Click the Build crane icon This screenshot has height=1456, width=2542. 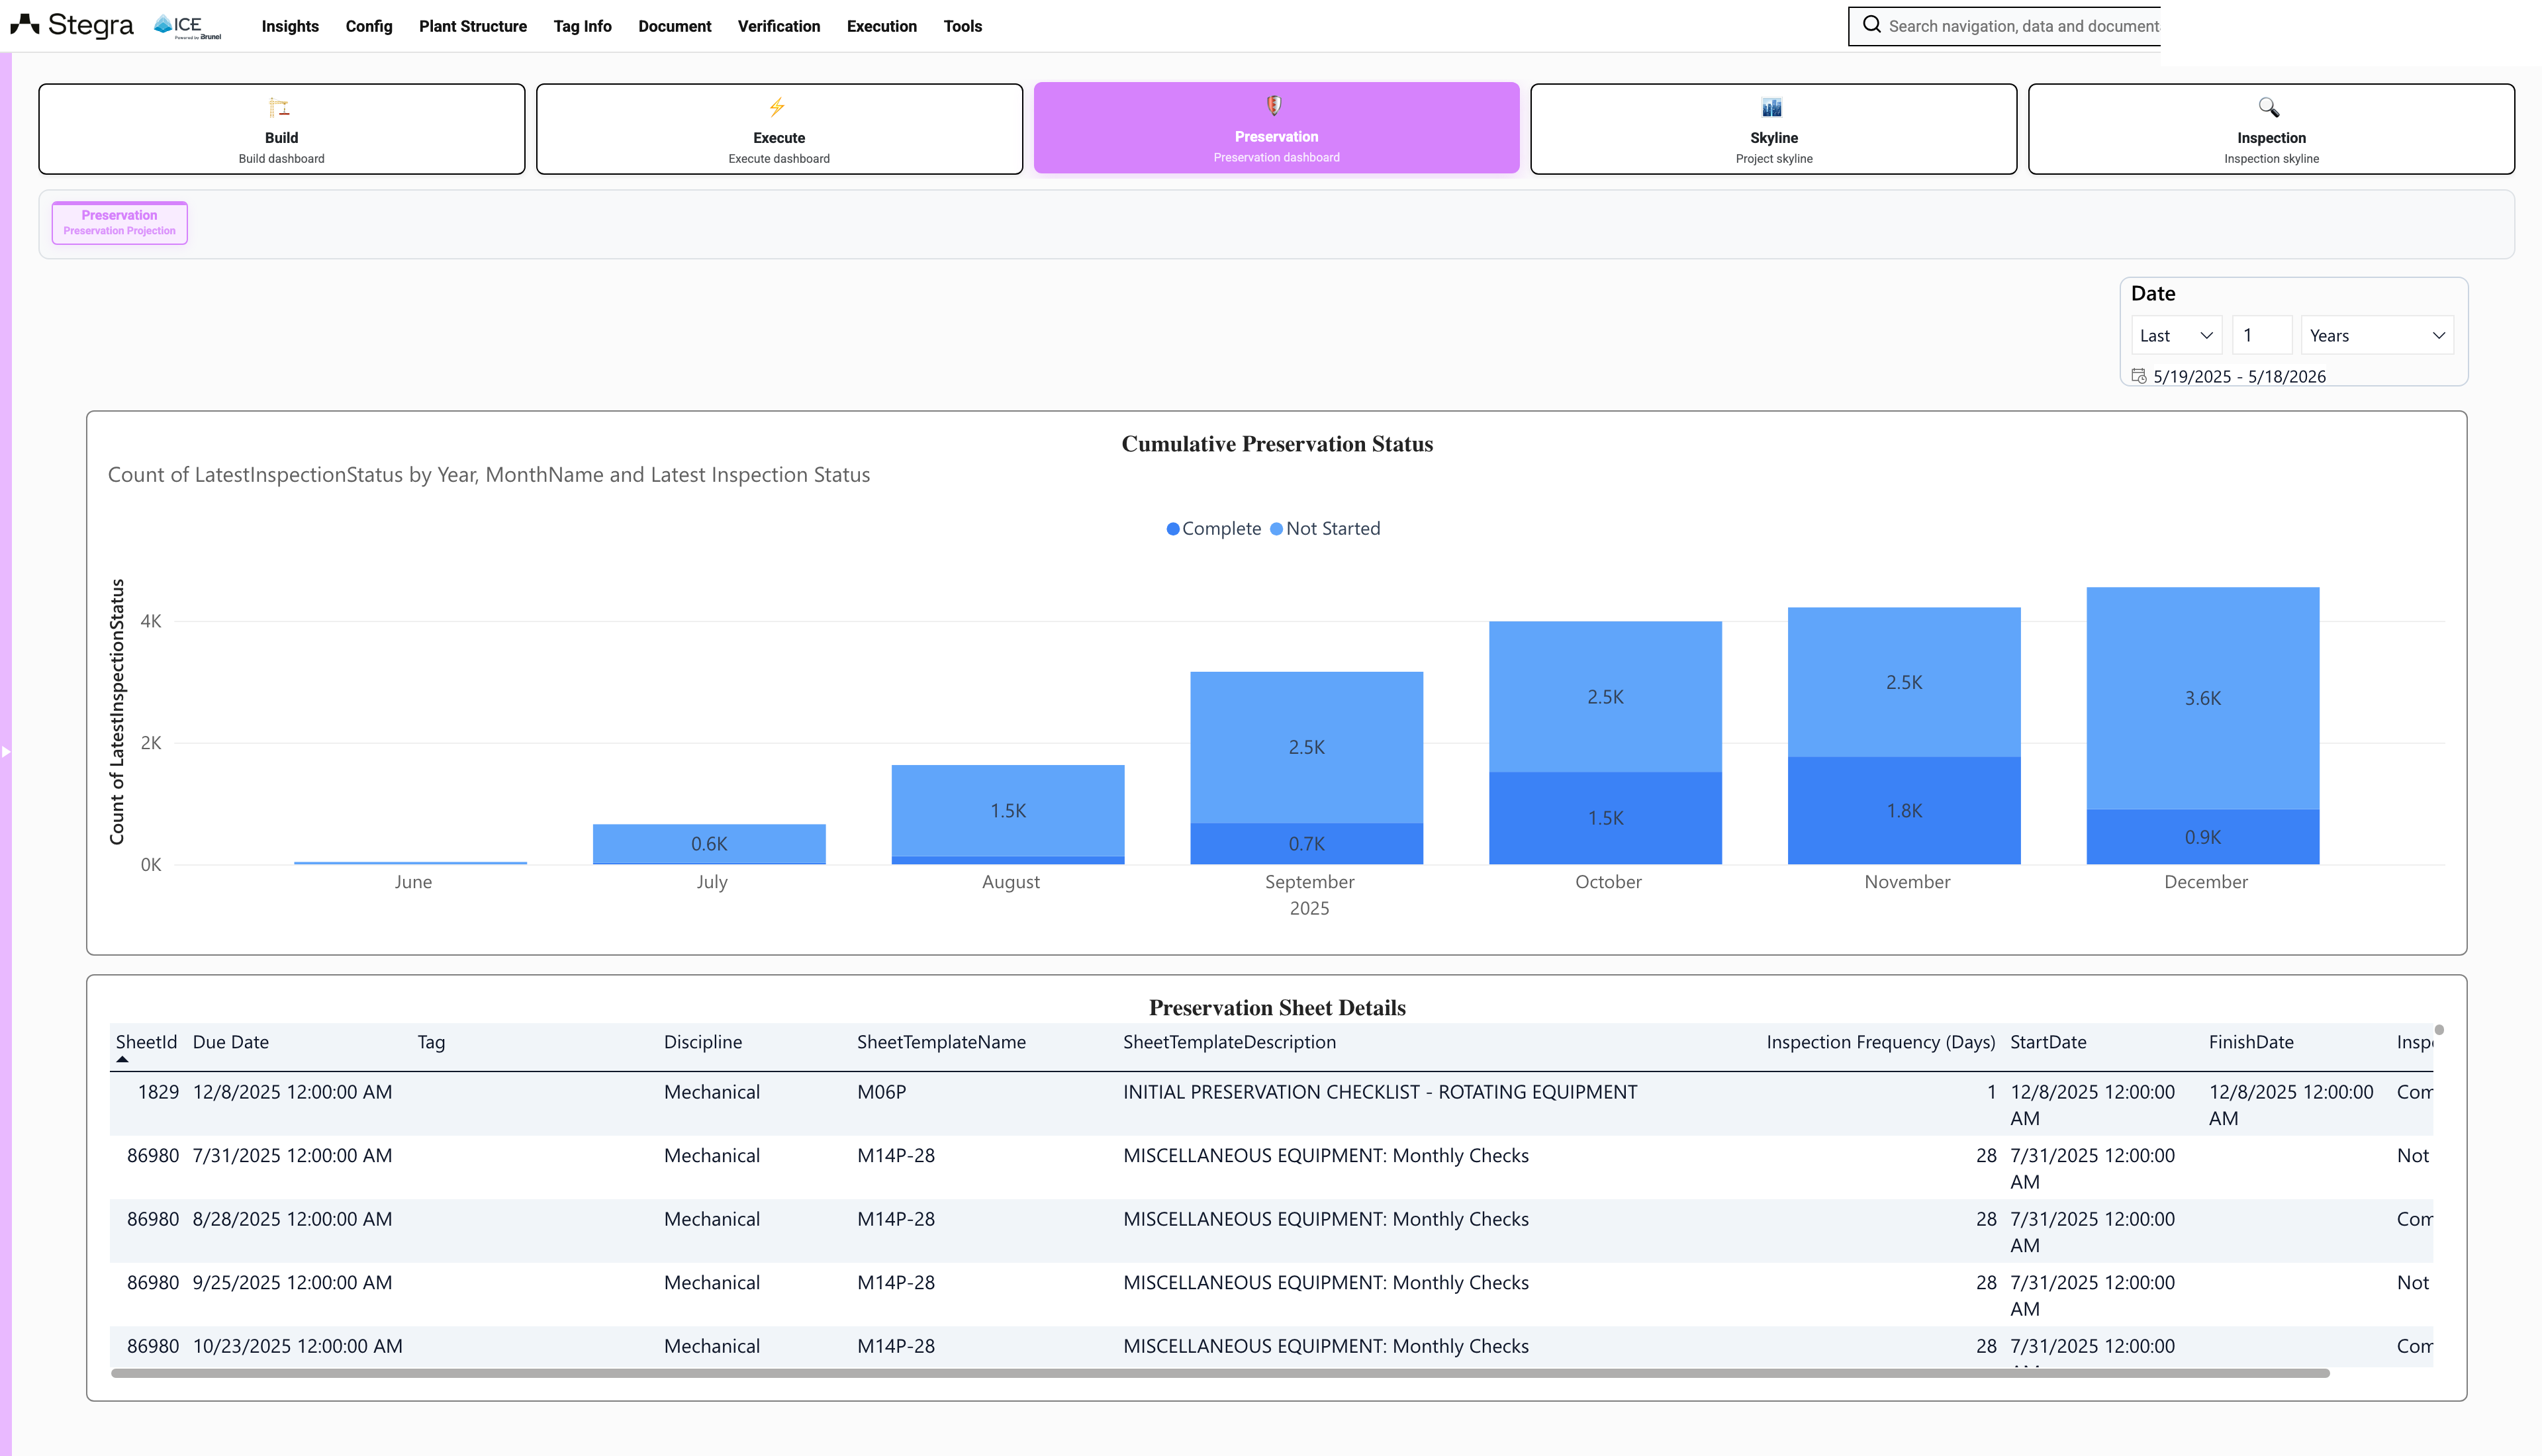click(x=280, y=107)
